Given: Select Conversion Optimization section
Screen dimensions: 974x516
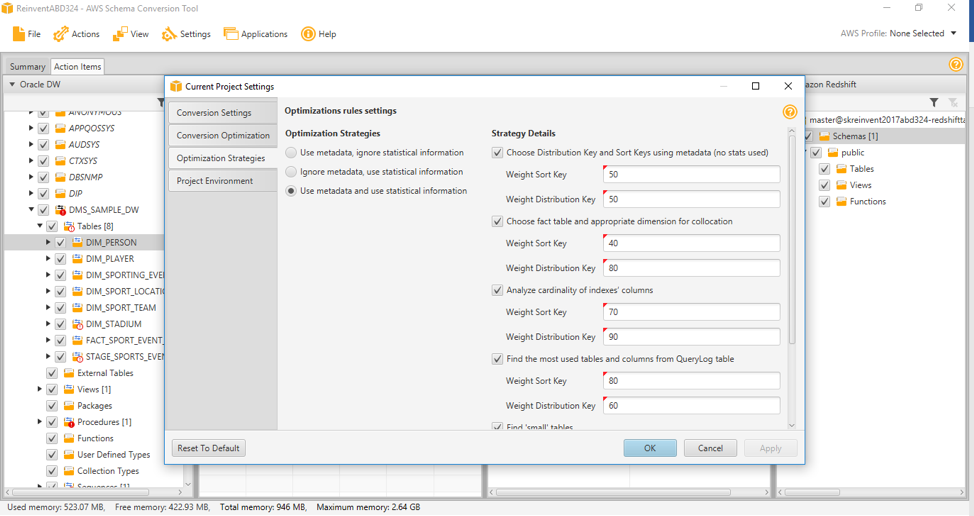Looking at the screenshot, I should [x=222, y=135].
